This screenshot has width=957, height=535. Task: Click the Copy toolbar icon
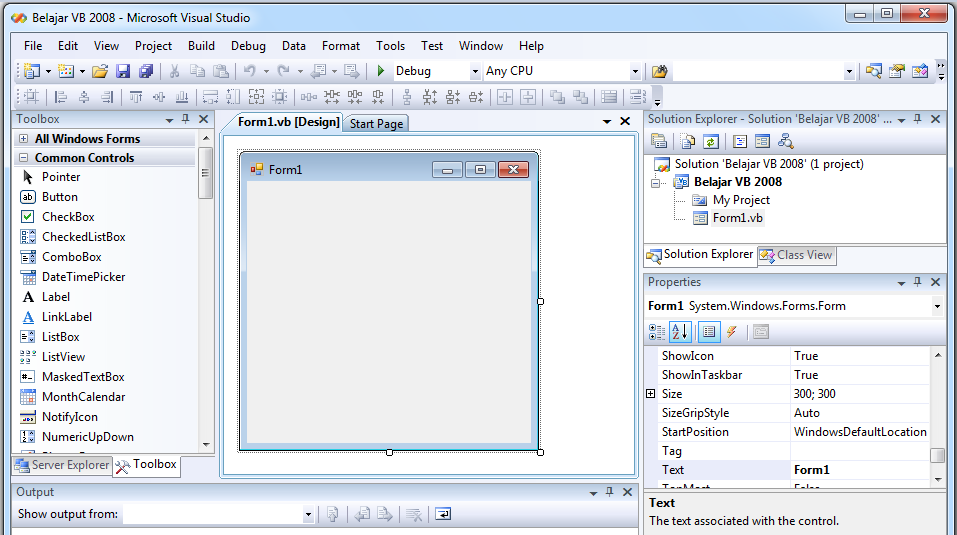(197, 71)
